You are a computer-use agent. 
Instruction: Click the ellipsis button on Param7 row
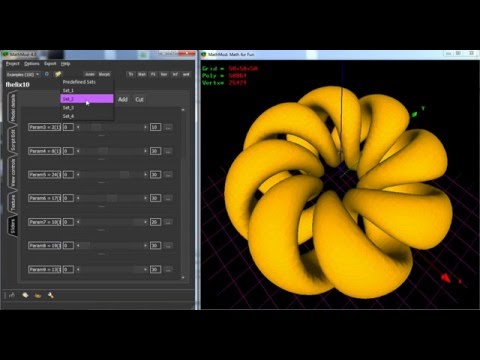[168, 222]
